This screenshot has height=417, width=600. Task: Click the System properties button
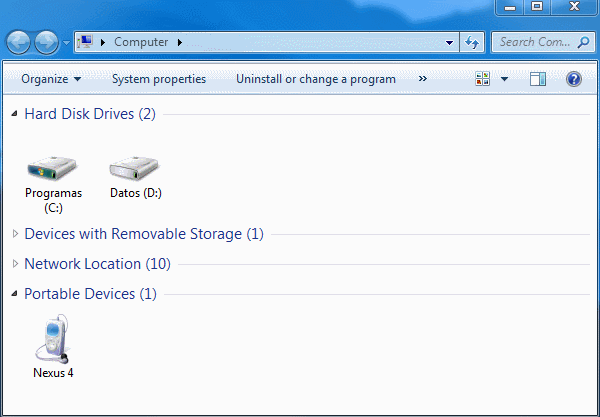coord(159,79)
